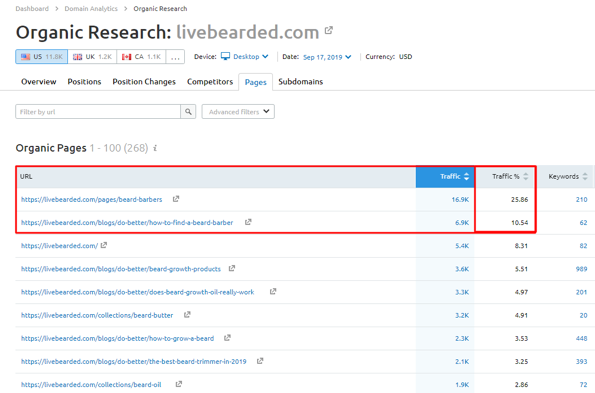595x393 pixels.
Task: Open the pages/beard-barbers URL link
Action: (91, 199)
